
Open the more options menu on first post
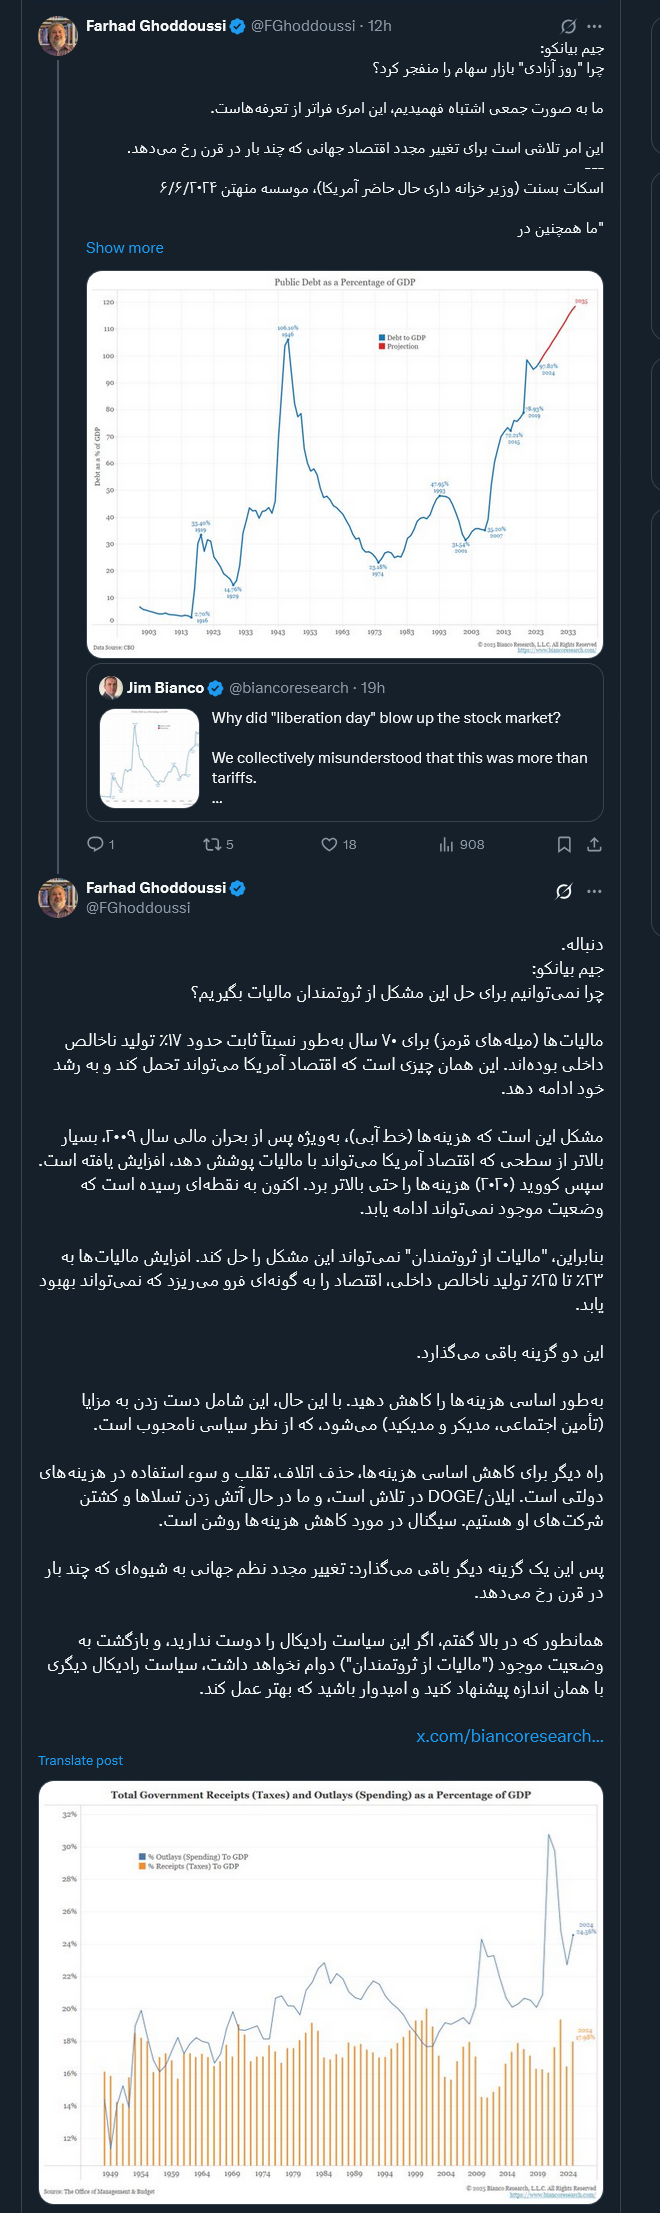coord(595,26)
